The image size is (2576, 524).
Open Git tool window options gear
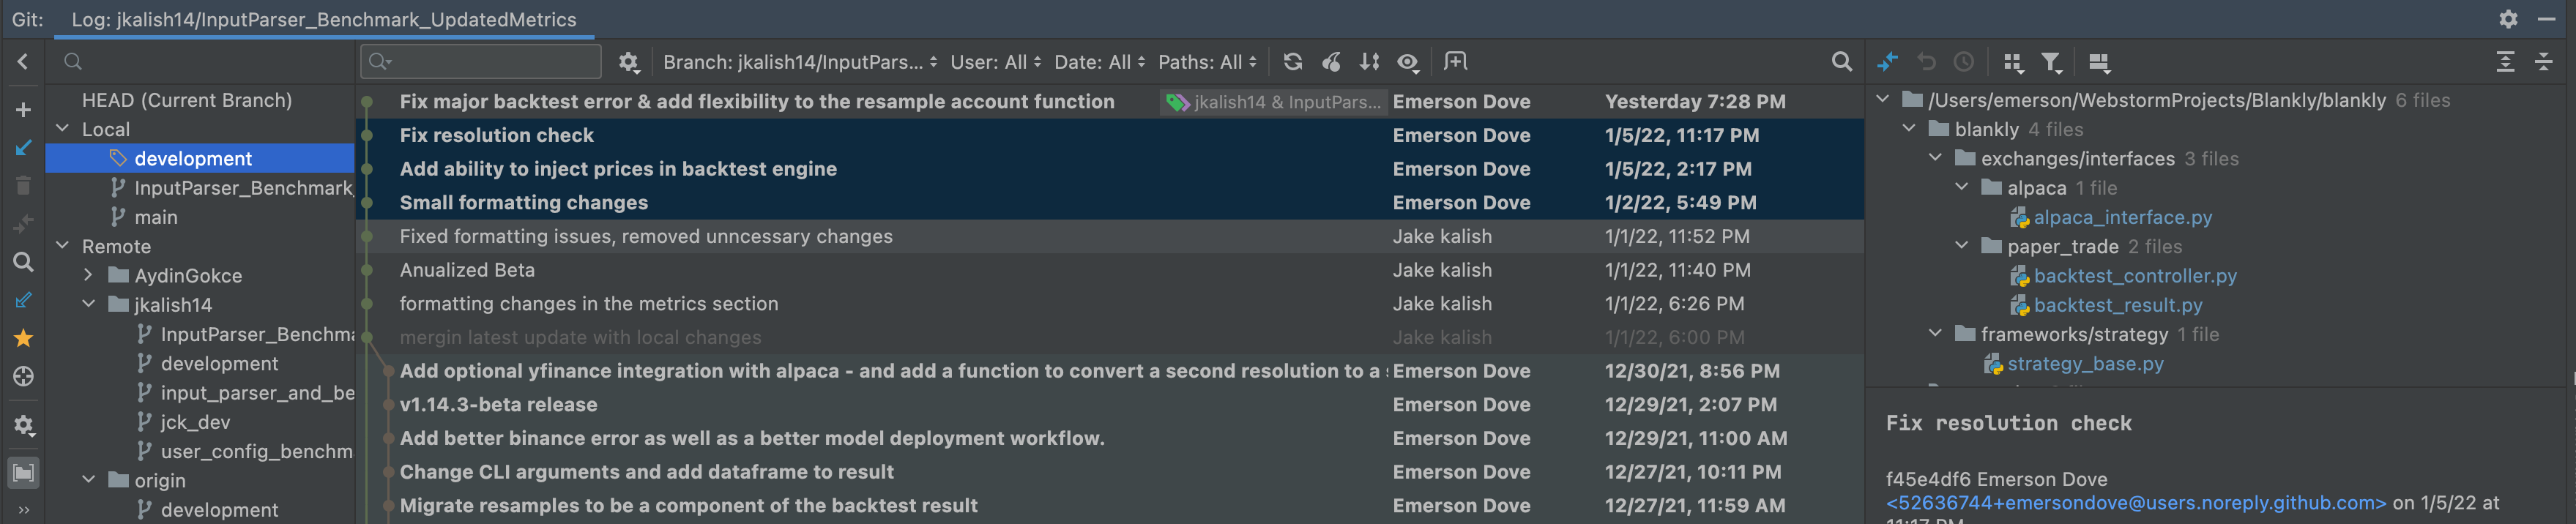pos(2508,19)
